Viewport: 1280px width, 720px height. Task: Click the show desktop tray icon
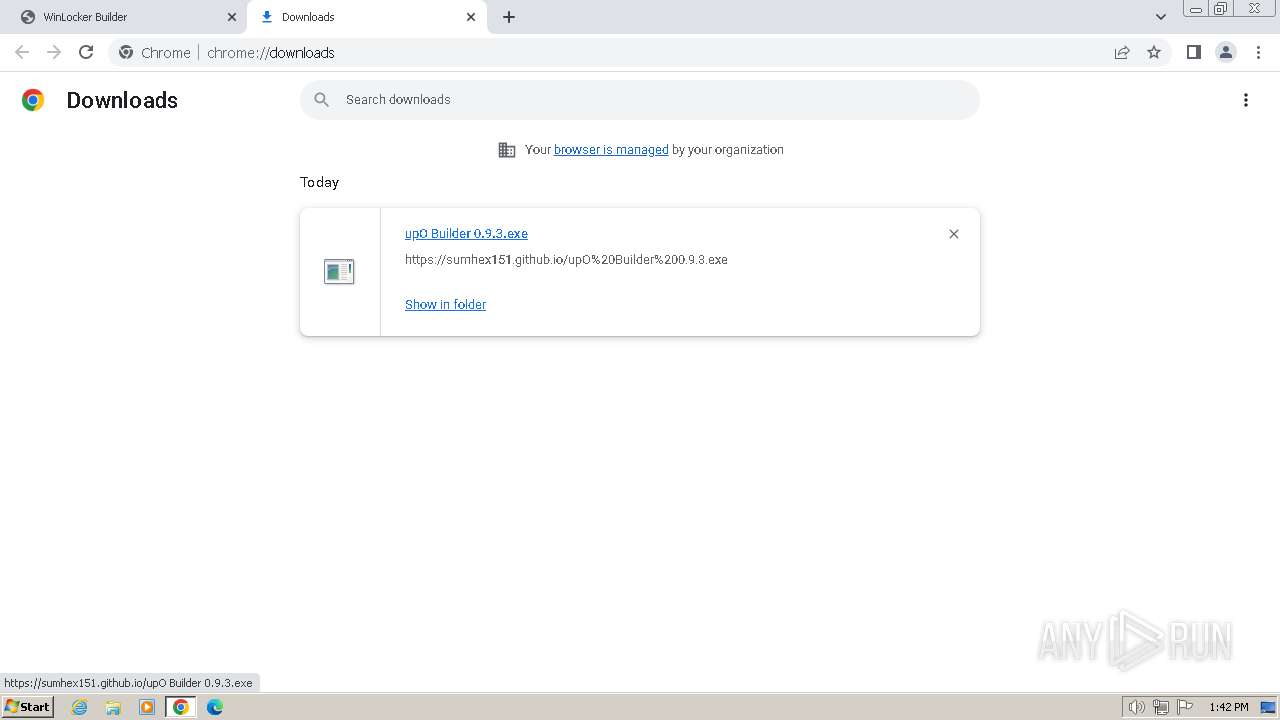[x=1268, y=707]
